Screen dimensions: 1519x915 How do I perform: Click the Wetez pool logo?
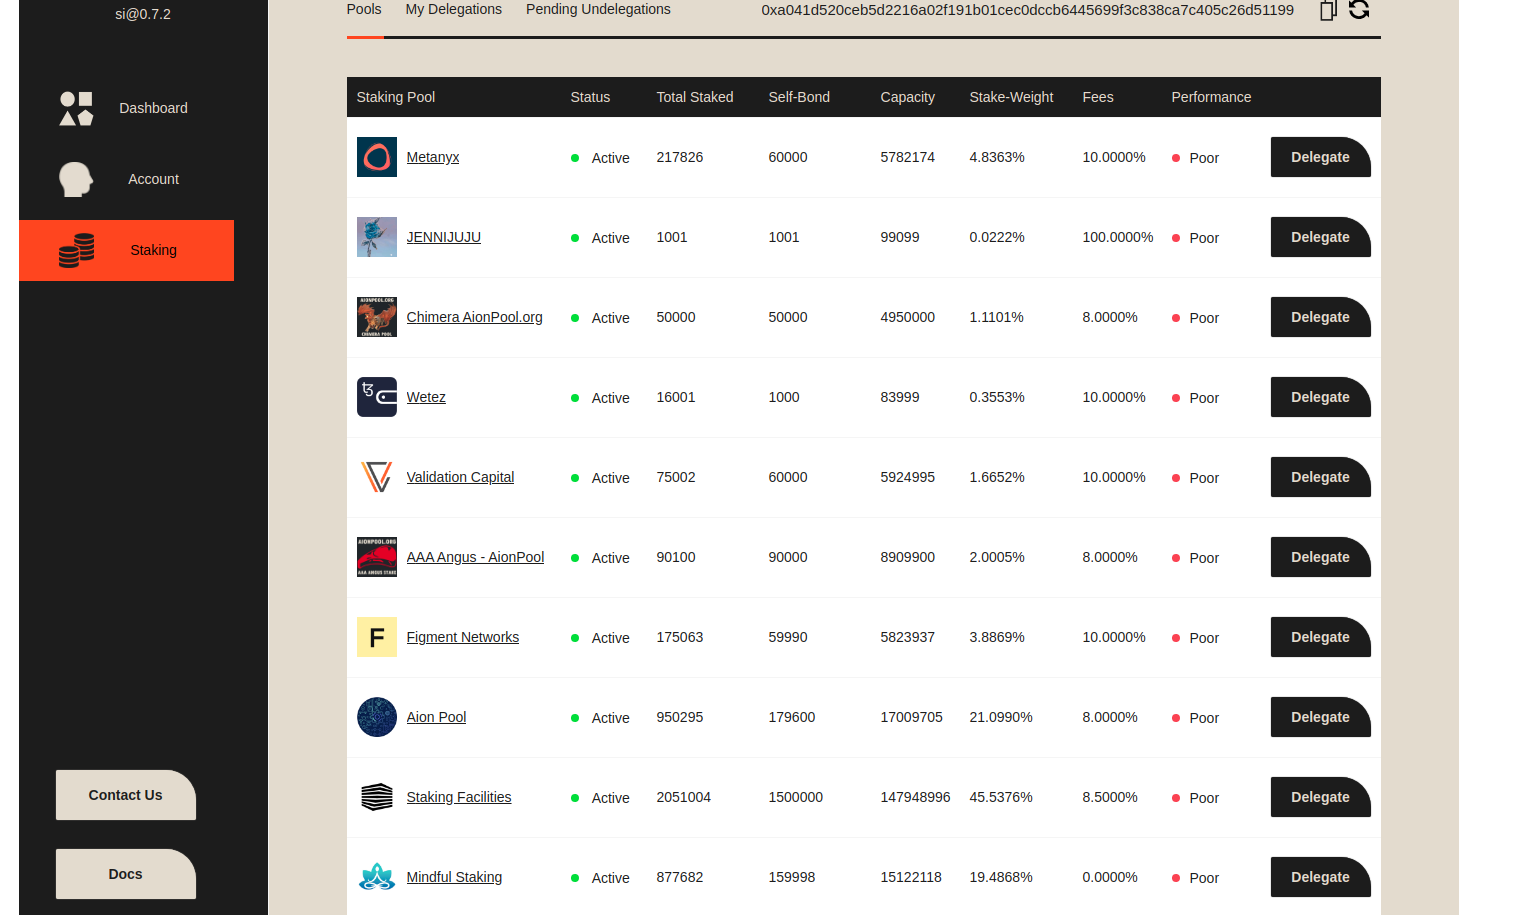click(x=377, y=397)
